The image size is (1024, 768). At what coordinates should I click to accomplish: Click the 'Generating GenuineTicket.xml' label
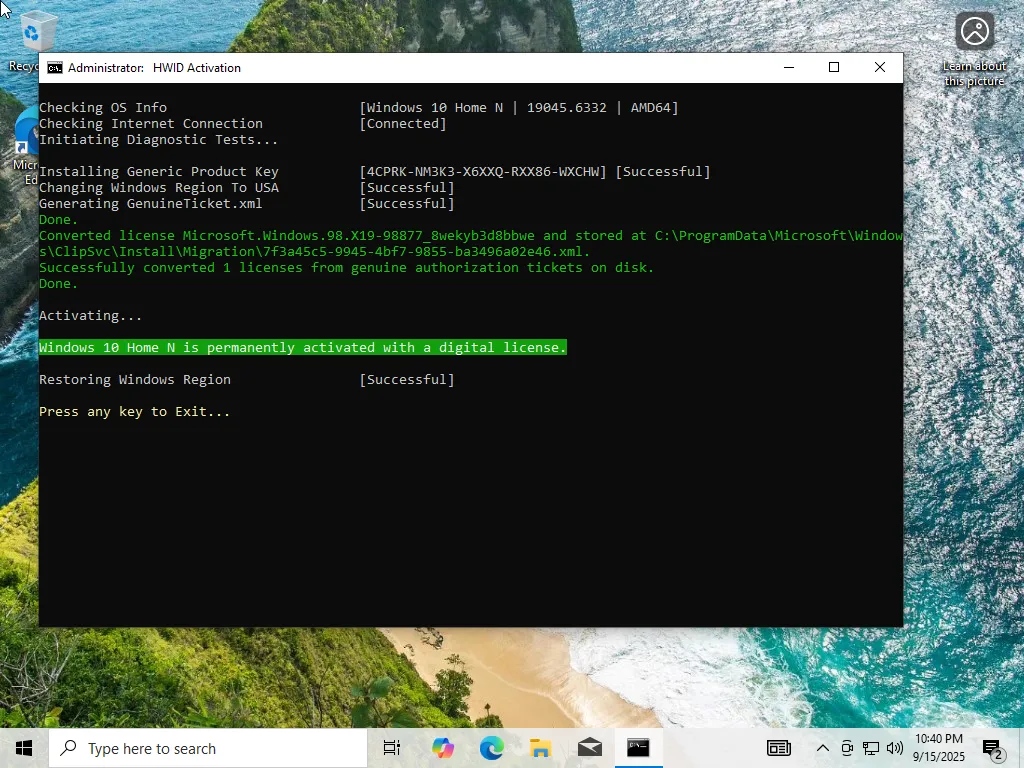(151, 204)
